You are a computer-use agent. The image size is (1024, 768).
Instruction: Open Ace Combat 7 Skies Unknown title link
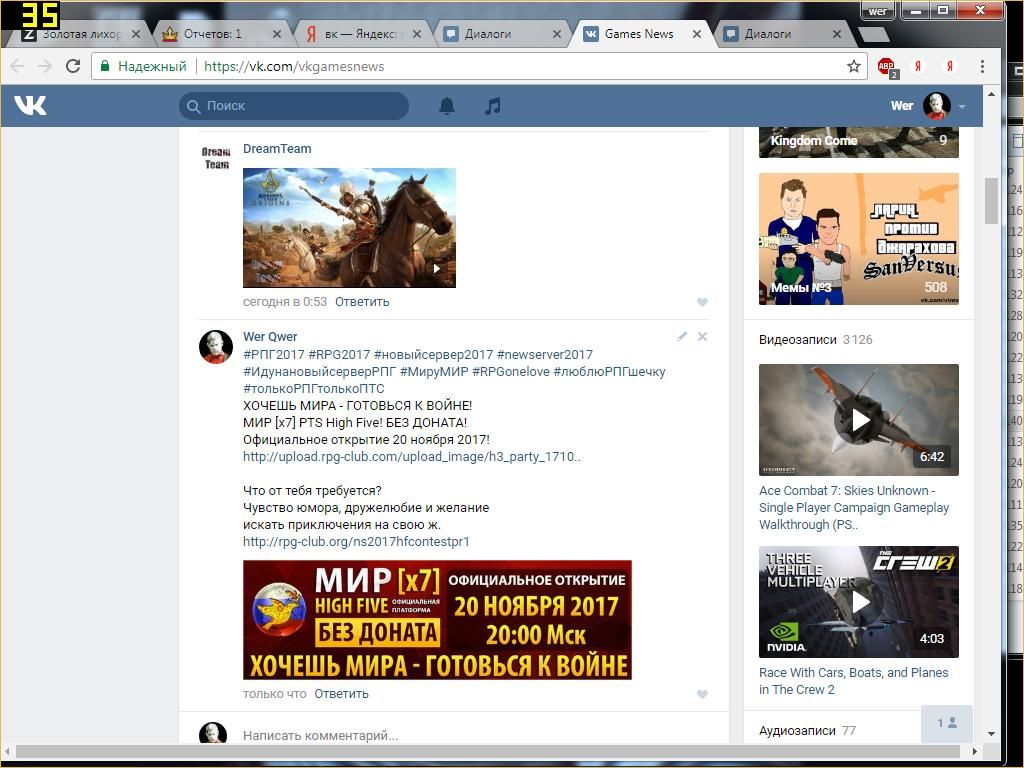pyautogui.click(x=854, y=507)
